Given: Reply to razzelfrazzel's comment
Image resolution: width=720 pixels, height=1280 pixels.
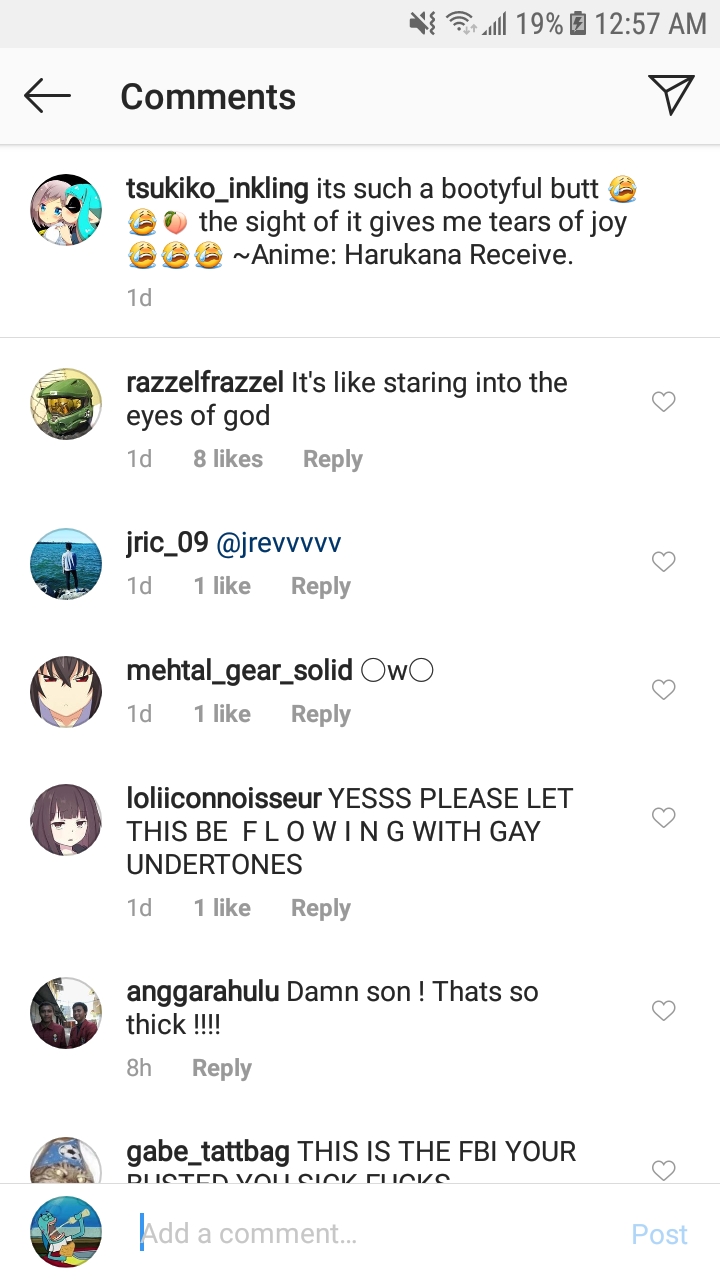Looking at the screenshot, I should coord(332,459).
